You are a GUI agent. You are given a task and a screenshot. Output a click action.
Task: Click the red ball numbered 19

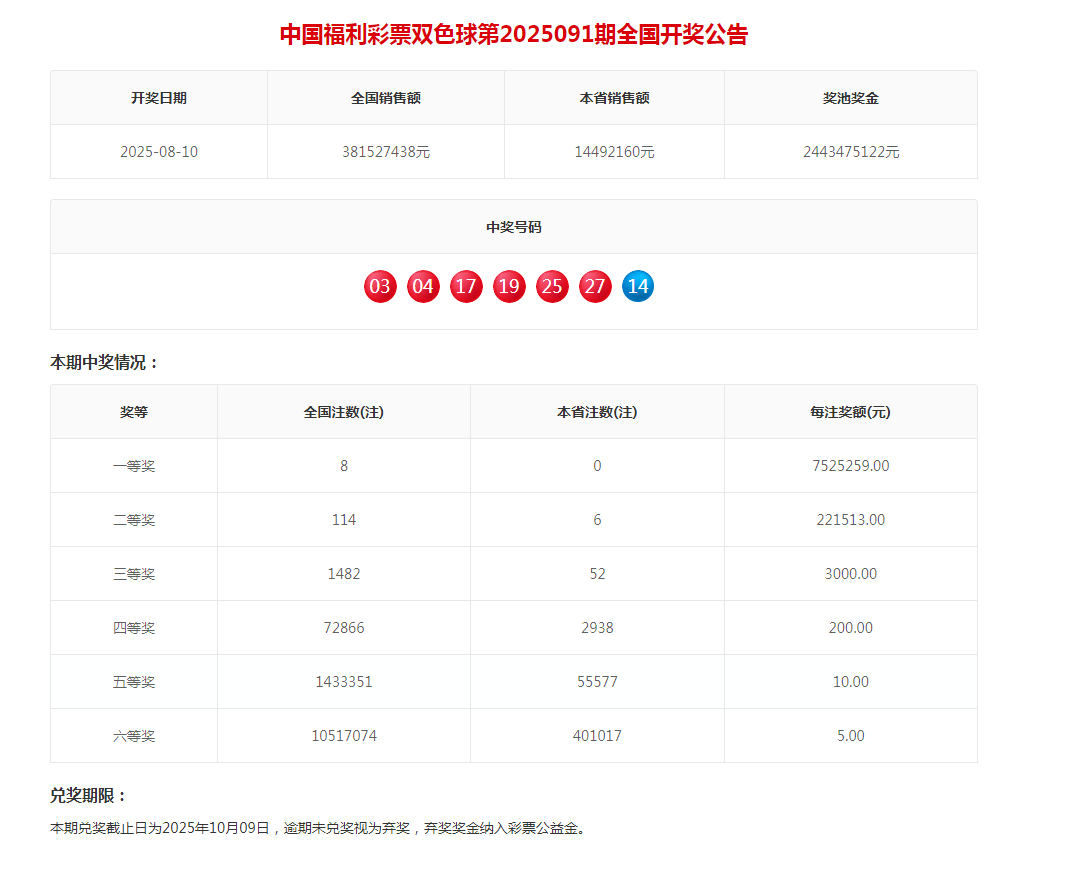(510, 286)
